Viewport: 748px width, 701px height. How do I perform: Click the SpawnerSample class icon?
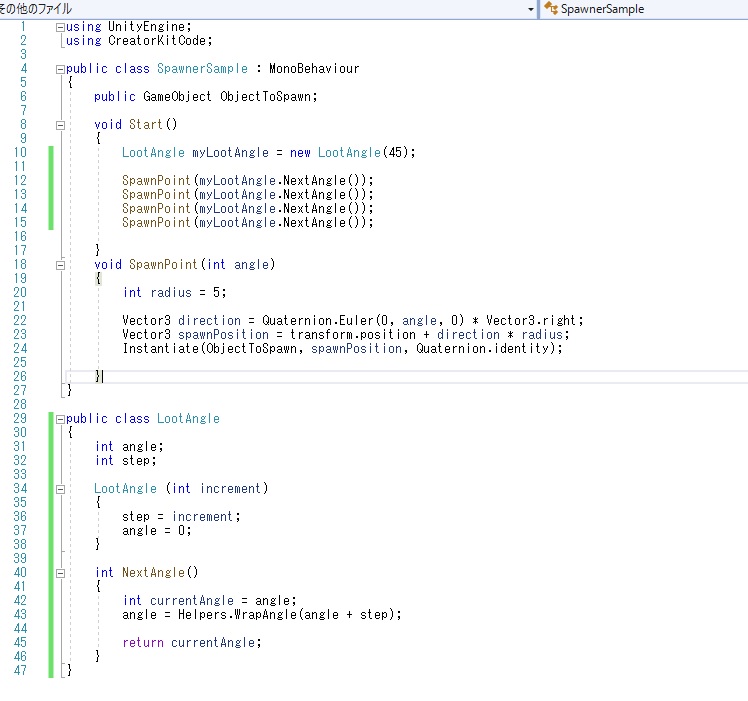pos(551,8)
